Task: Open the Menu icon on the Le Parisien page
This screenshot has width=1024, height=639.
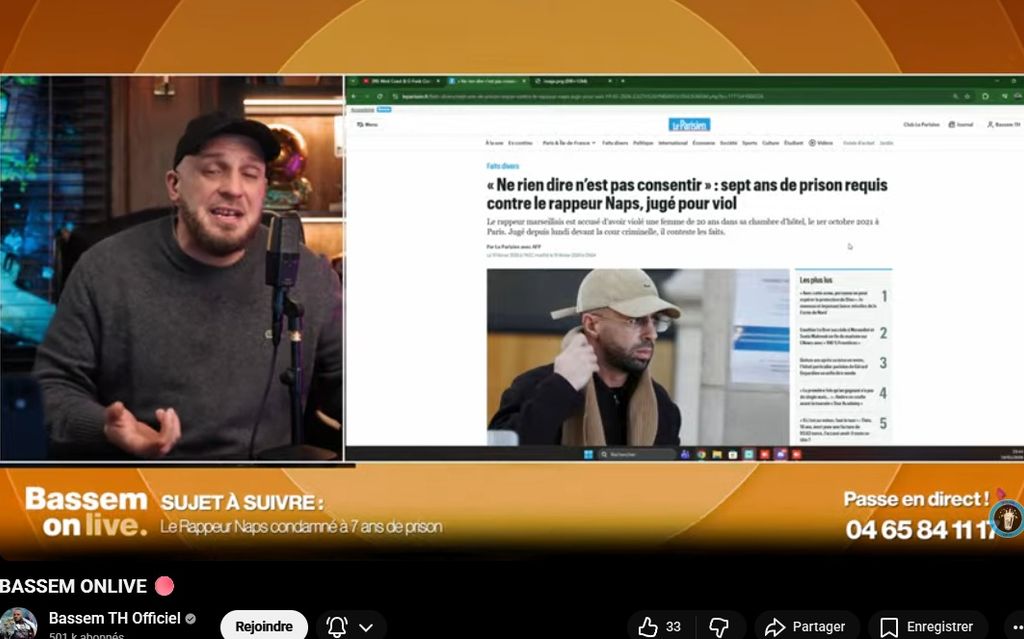Action: pyautogui.click(x=367, y=124)
